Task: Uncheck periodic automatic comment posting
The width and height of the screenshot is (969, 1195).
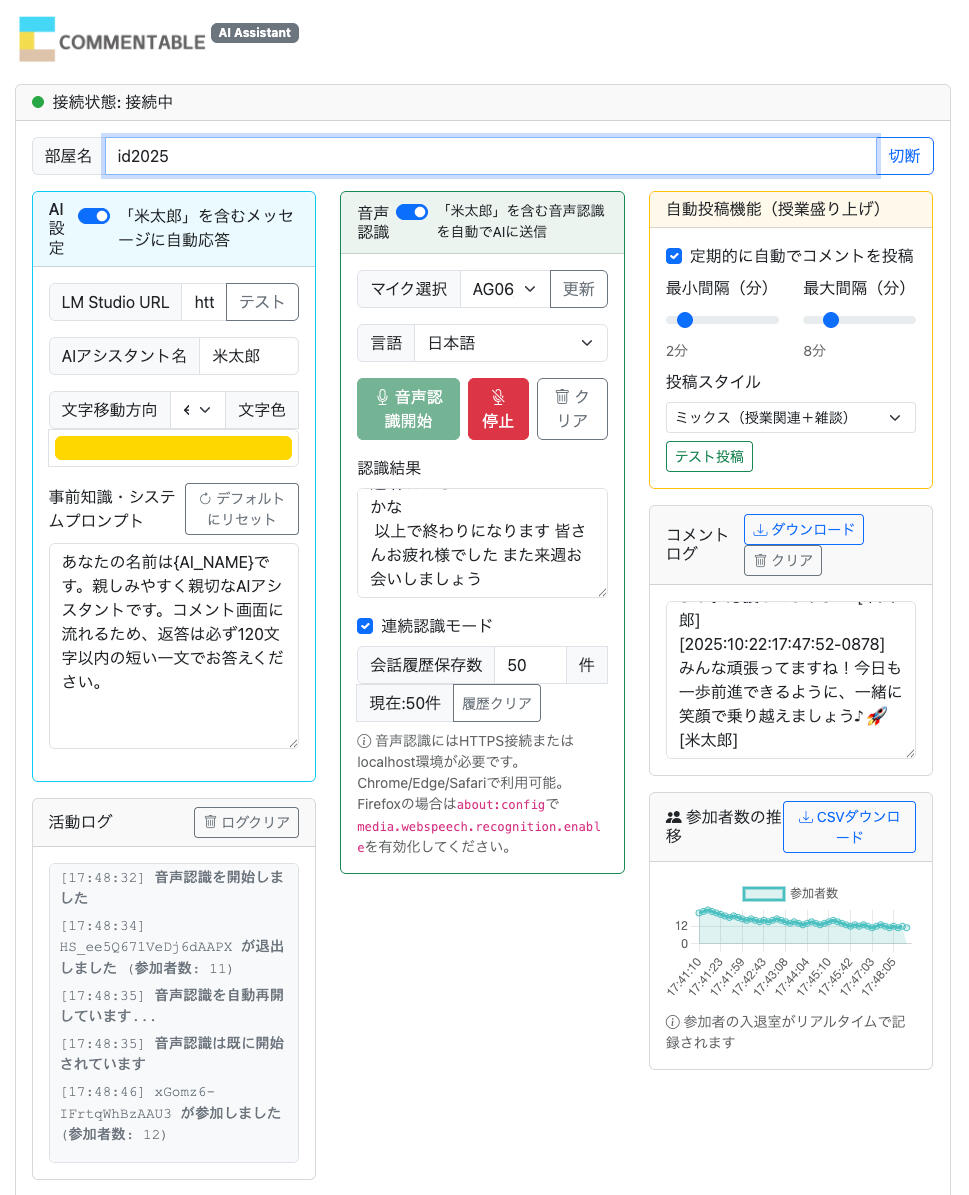Action: [674, 256]
